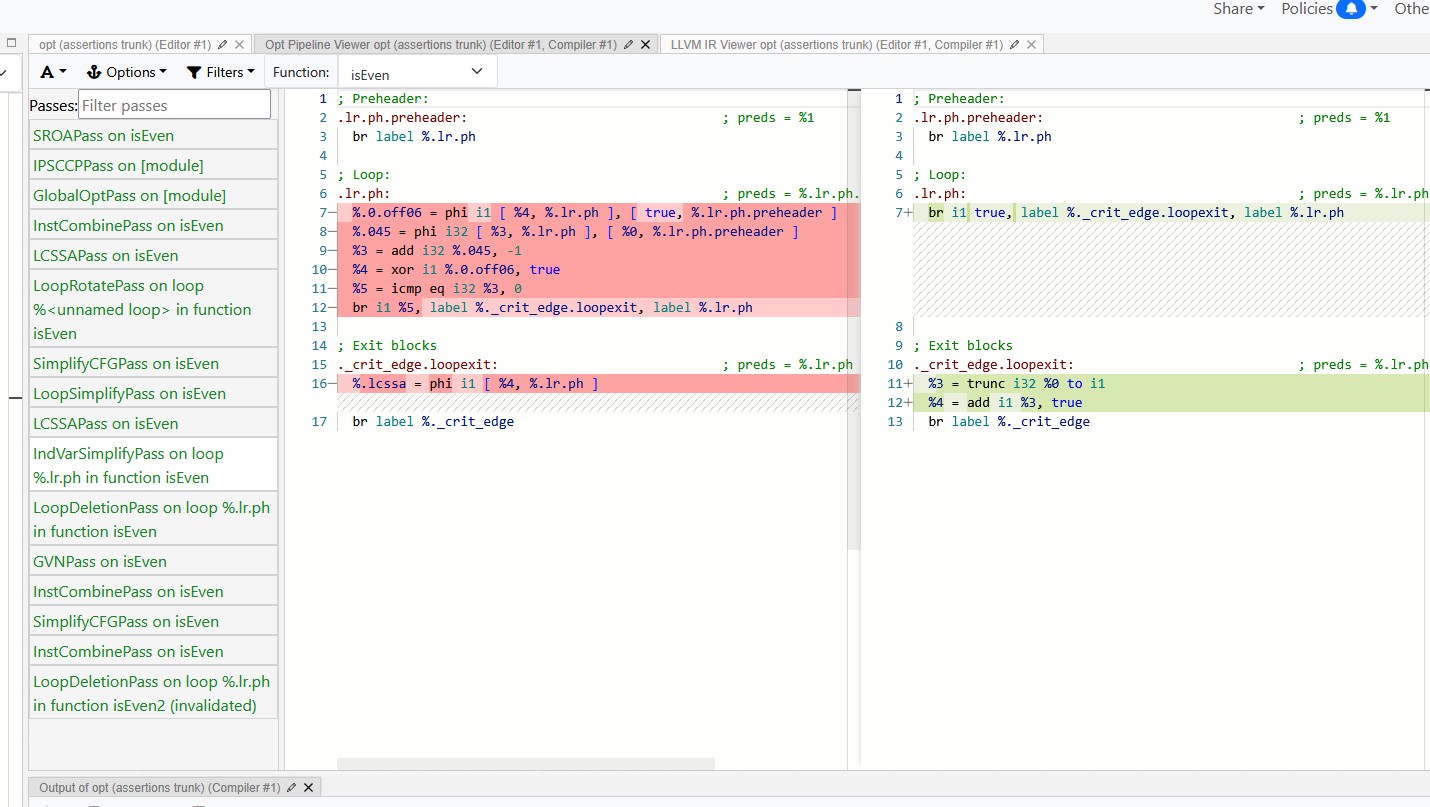The width and height of the screenshot is (1430, 807).
Task: Select LoopSimplifyPass on isEven
Action: click(x=153, y=394)
